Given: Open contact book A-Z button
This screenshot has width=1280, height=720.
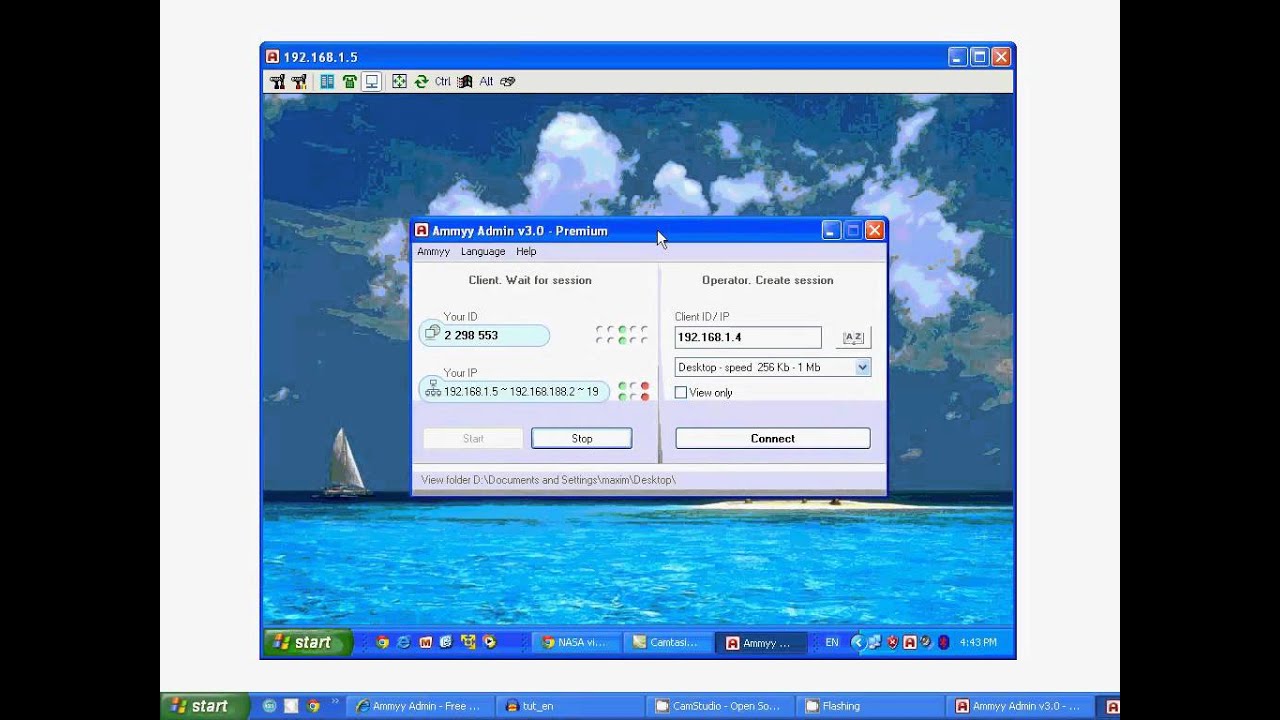Looking at the screenshot, I should [853, 338].
